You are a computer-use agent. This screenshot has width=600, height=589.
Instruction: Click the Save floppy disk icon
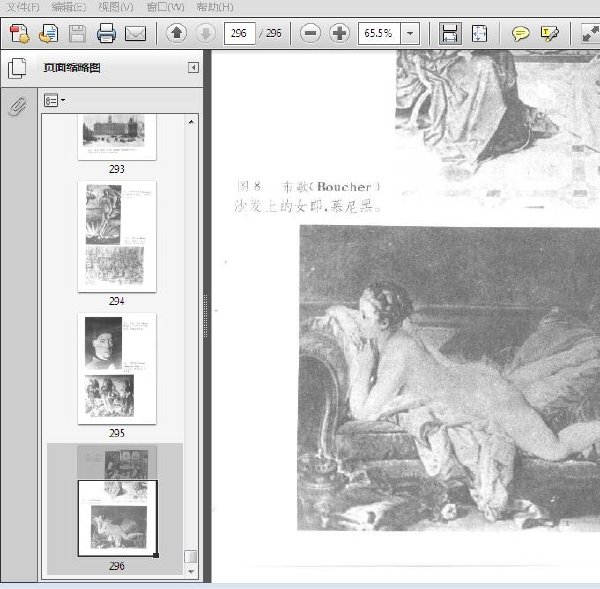click(x=77, y=34)
